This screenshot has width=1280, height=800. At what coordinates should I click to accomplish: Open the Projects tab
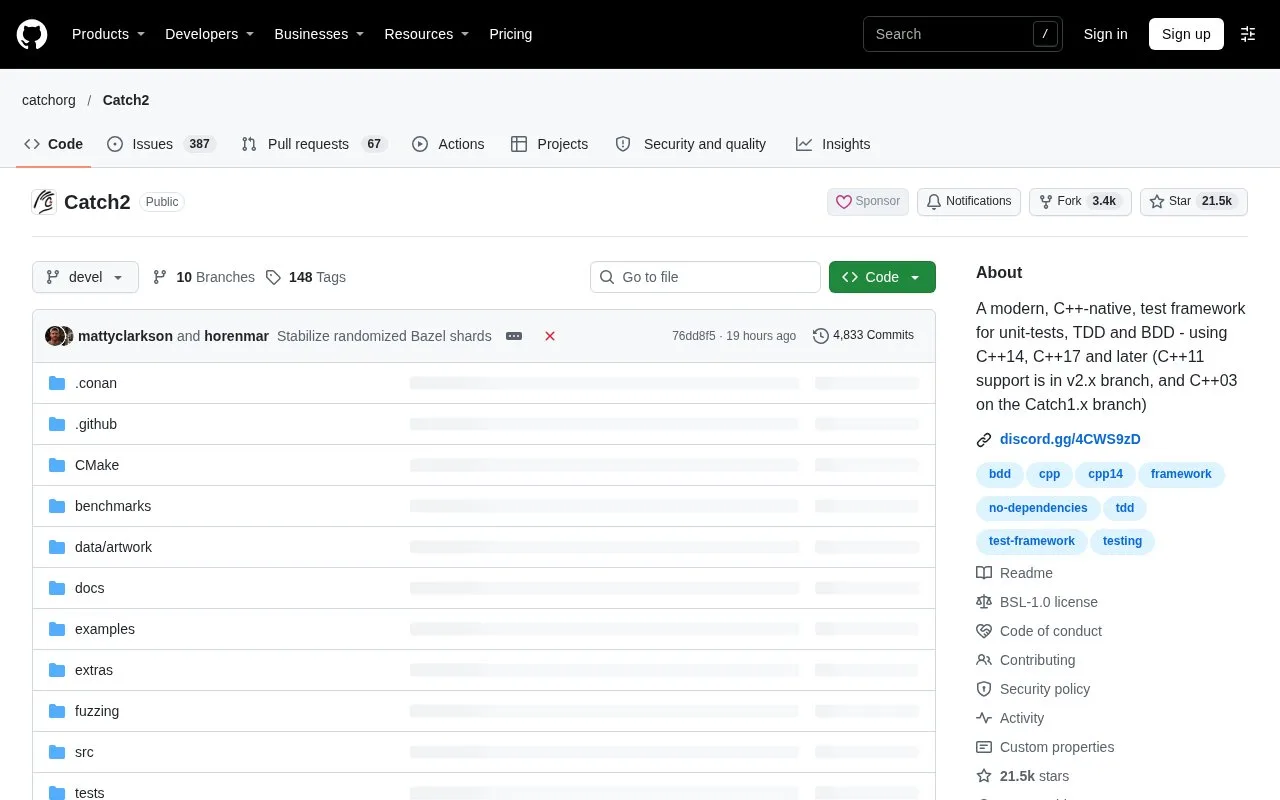click(549, 144)
